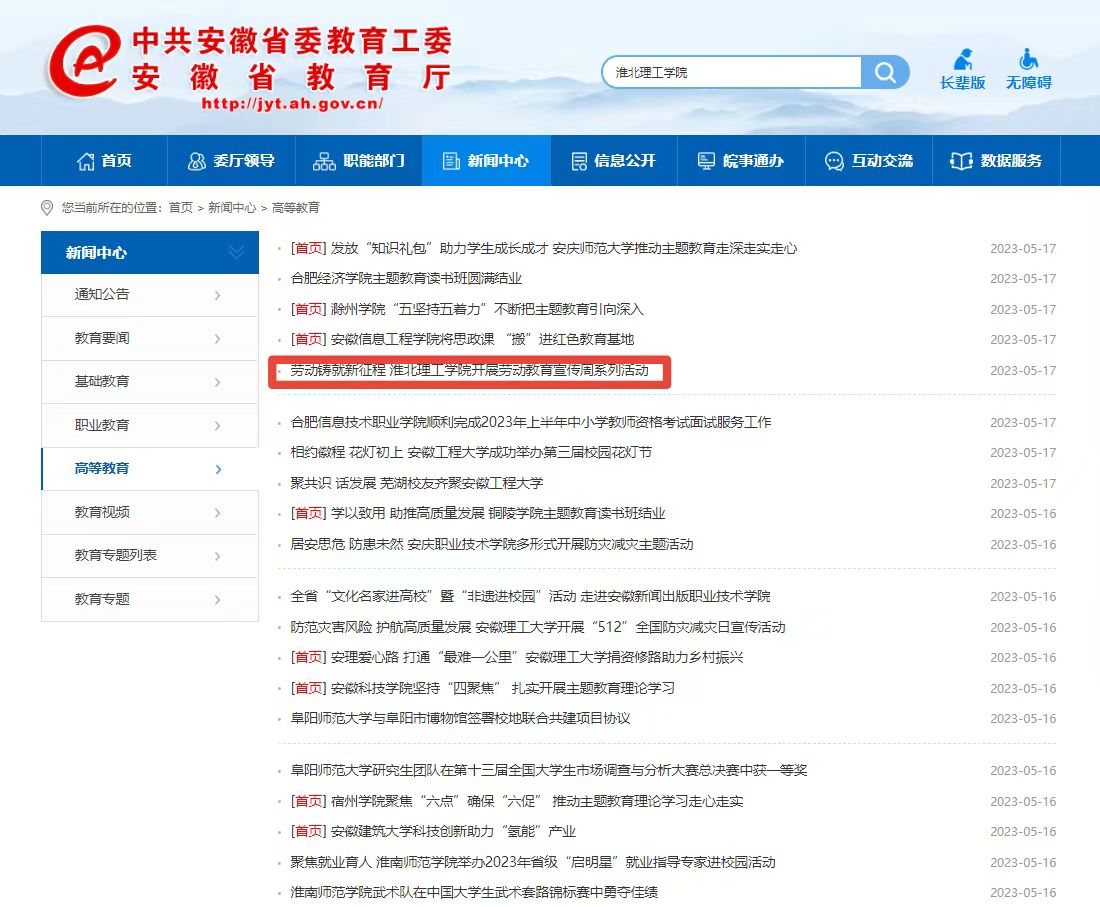Open the 合肥经济学院 读书班 news article
The height and width of the screenshot is (907, 1100).
[406, 279]
